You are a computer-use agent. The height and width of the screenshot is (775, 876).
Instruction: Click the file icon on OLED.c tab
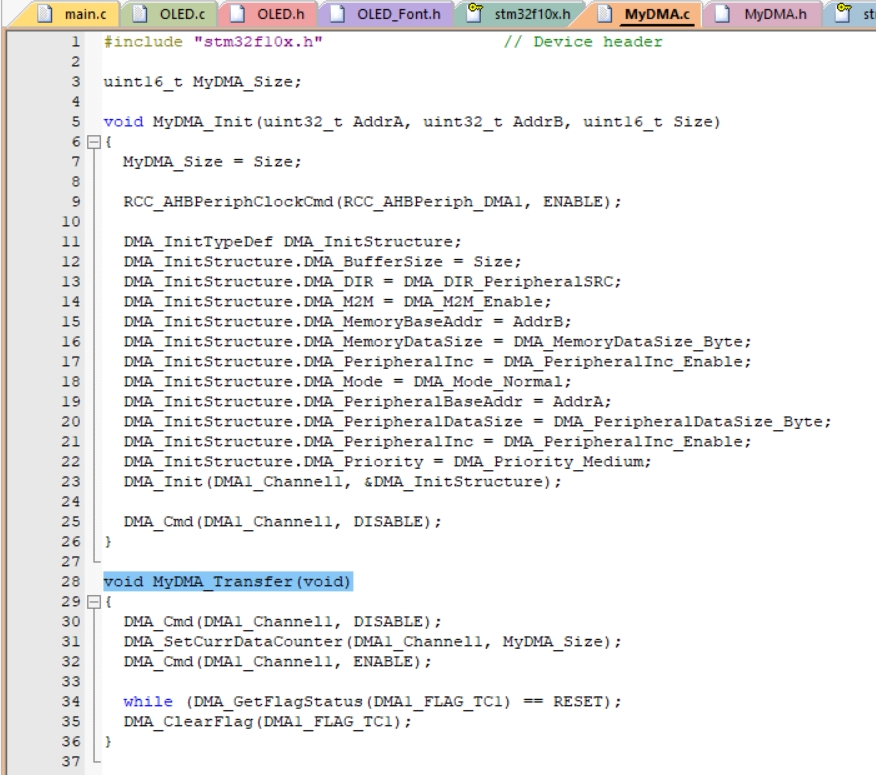pos(140,13)
